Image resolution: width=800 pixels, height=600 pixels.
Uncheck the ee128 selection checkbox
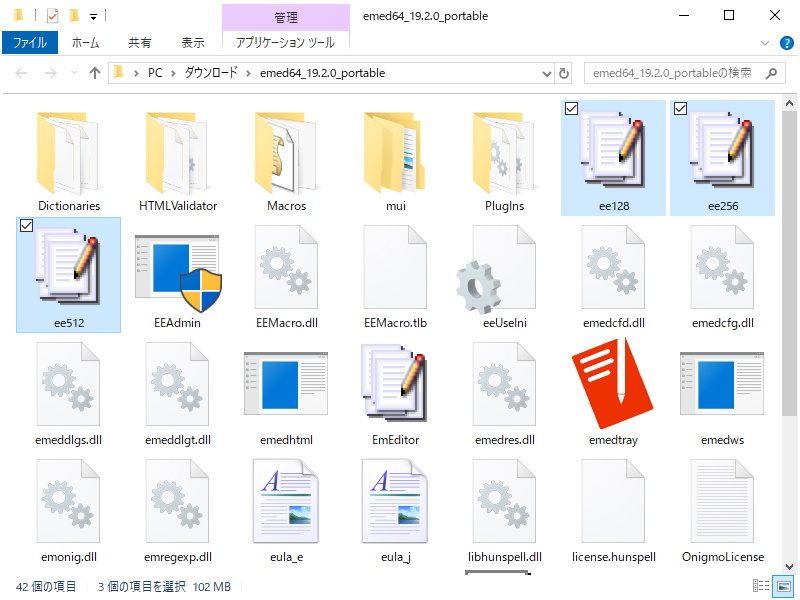pos(571,109)
